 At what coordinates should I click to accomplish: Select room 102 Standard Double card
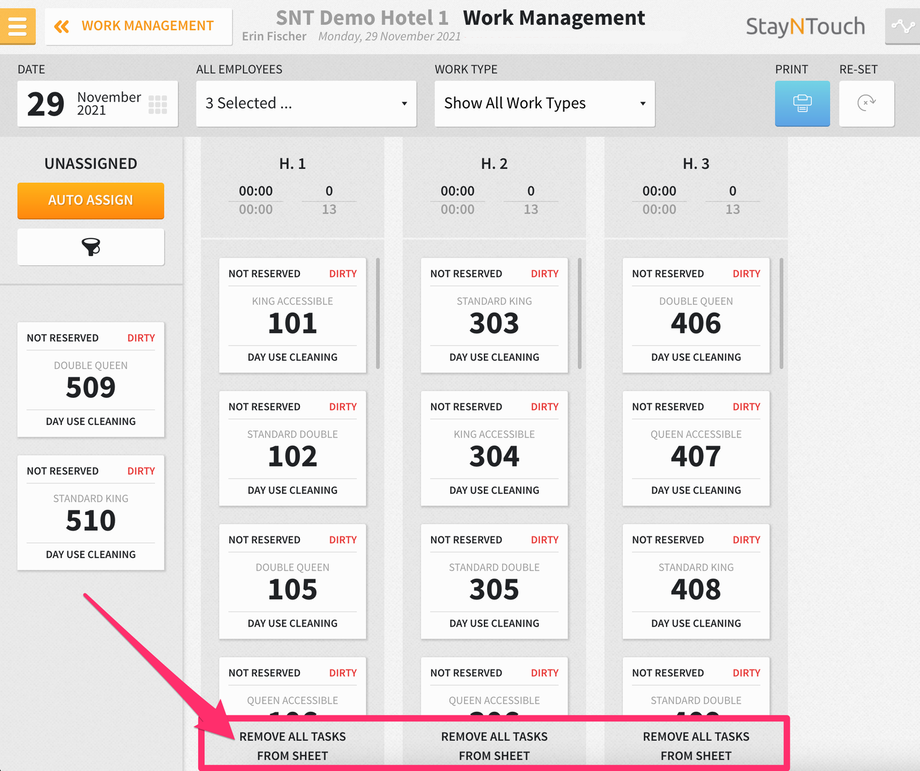292,449
